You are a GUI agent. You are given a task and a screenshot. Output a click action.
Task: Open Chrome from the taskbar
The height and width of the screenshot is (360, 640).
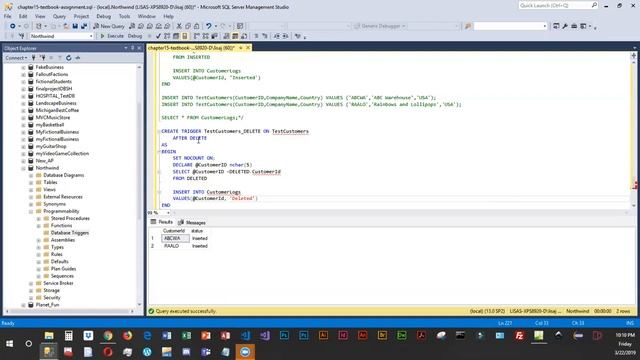coord(108,336)
